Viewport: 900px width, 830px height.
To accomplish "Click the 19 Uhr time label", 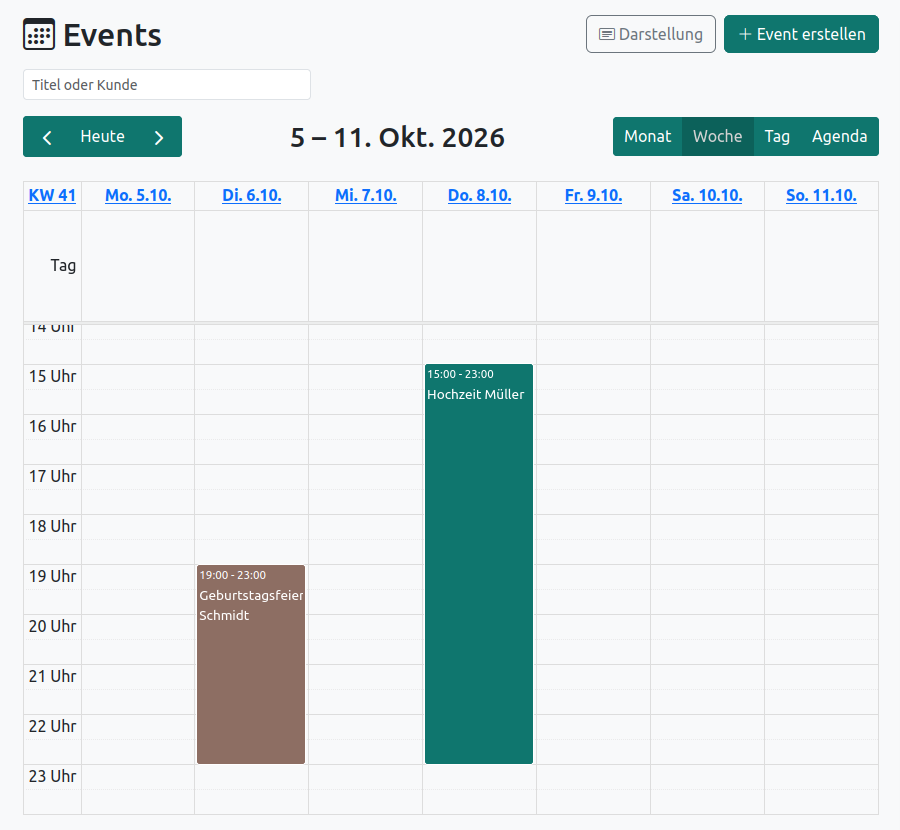I will [x=53, y=576].
